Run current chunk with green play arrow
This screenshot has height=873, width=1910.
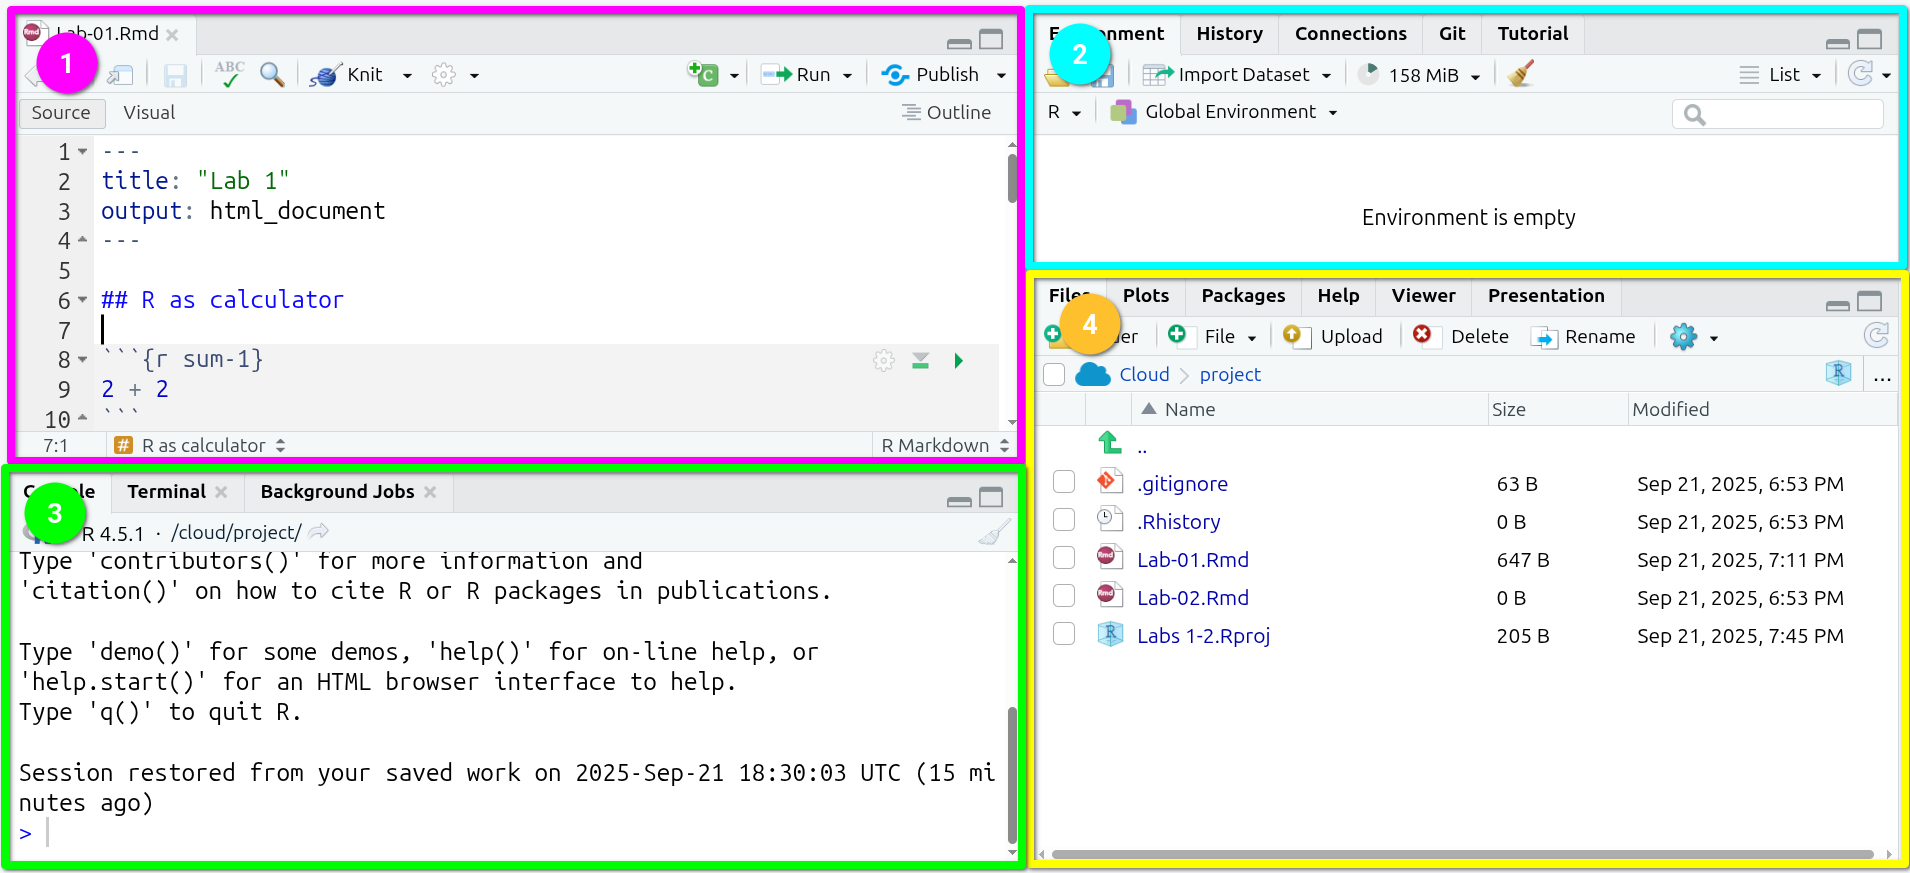958,361
